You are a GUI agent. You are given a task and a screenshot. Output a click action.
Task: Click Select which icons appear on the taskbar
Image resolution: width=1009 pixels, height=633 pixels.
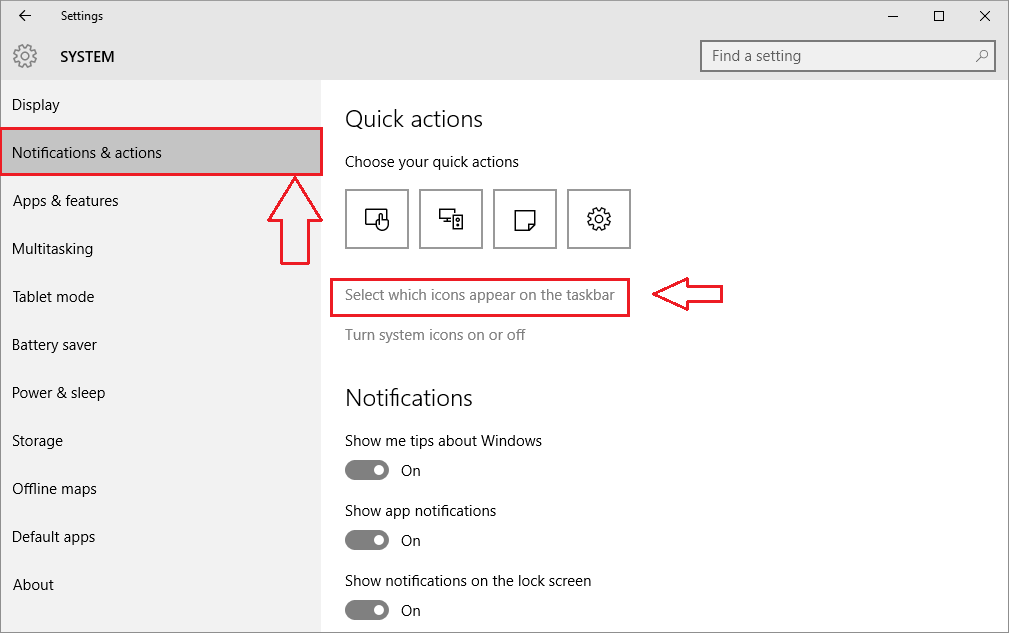(479, 295)
